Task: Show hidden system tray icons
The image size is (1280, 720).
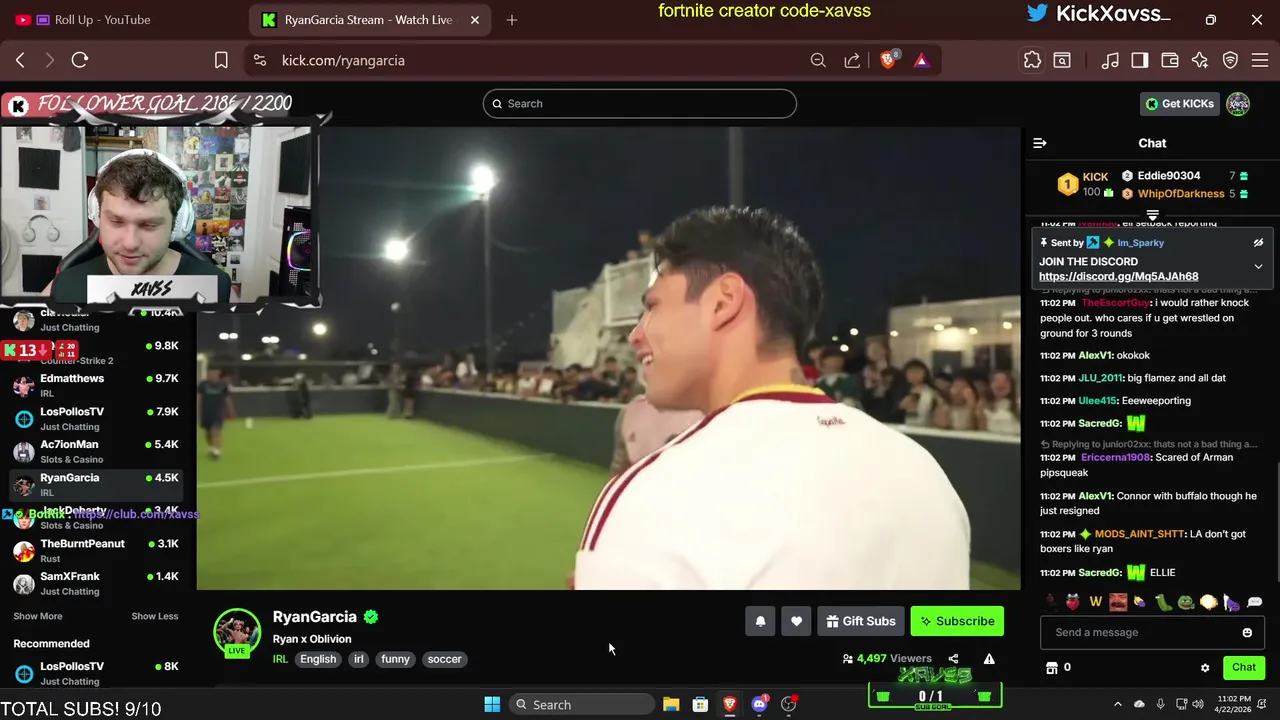Action: pyautogui.click(x=1118, y=704)
